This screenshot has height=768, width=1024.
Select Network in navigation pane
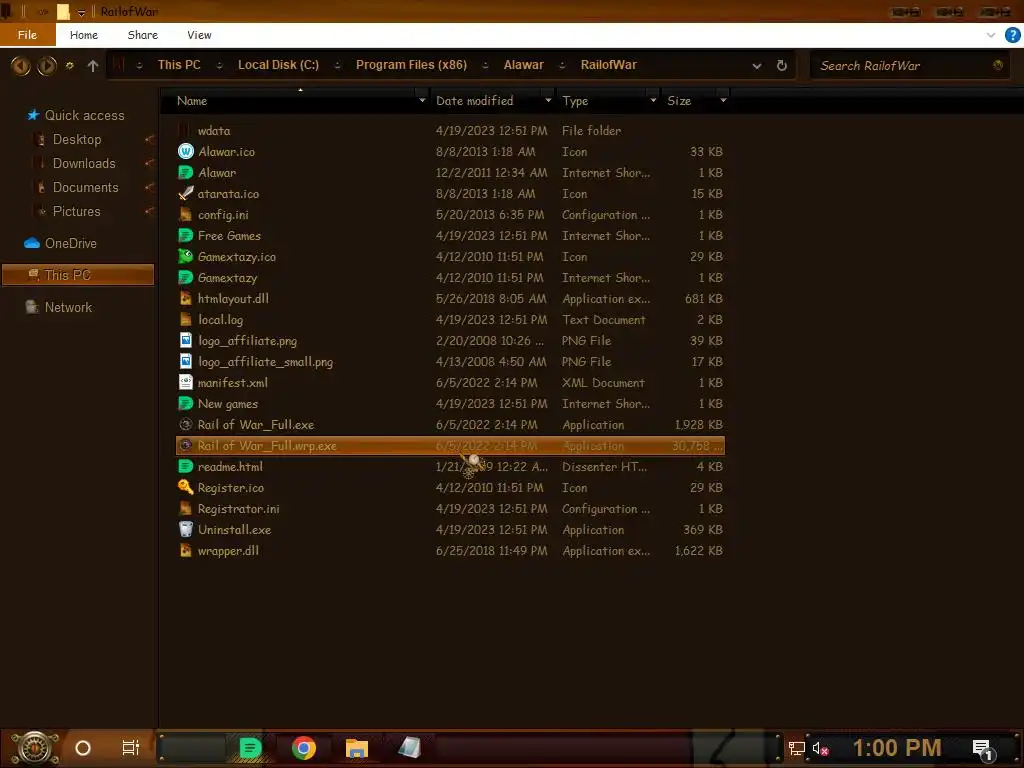68,308
